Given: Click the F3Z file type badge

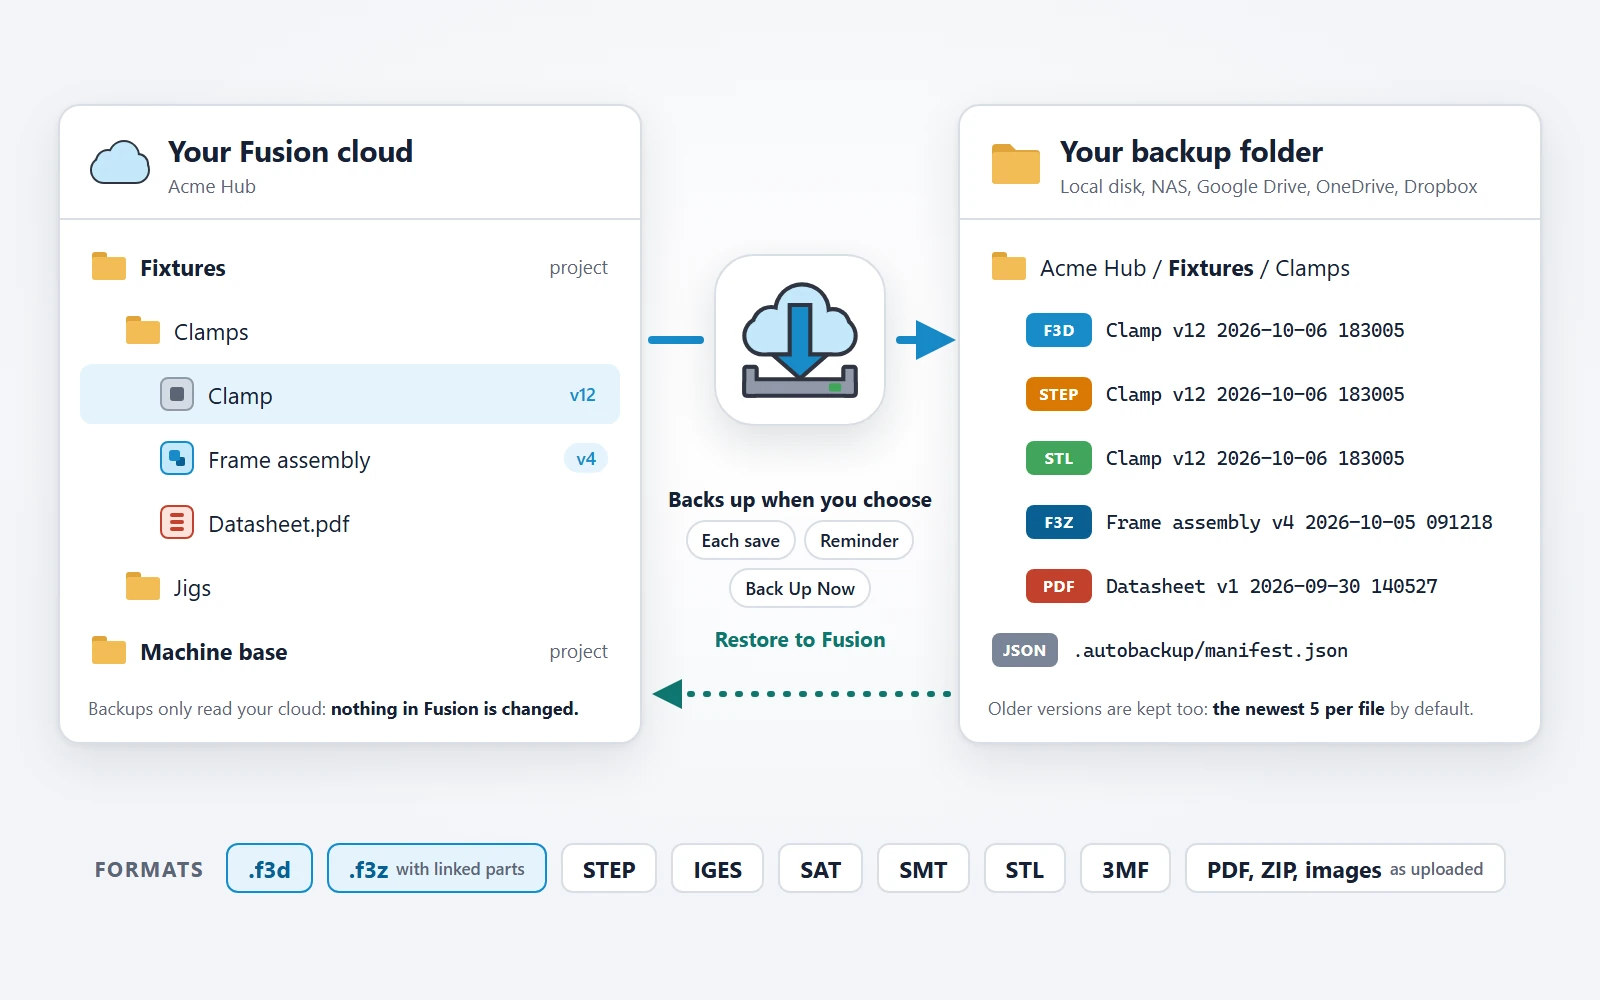Looking at the screenshot, I should click(x=1059, y=522).
